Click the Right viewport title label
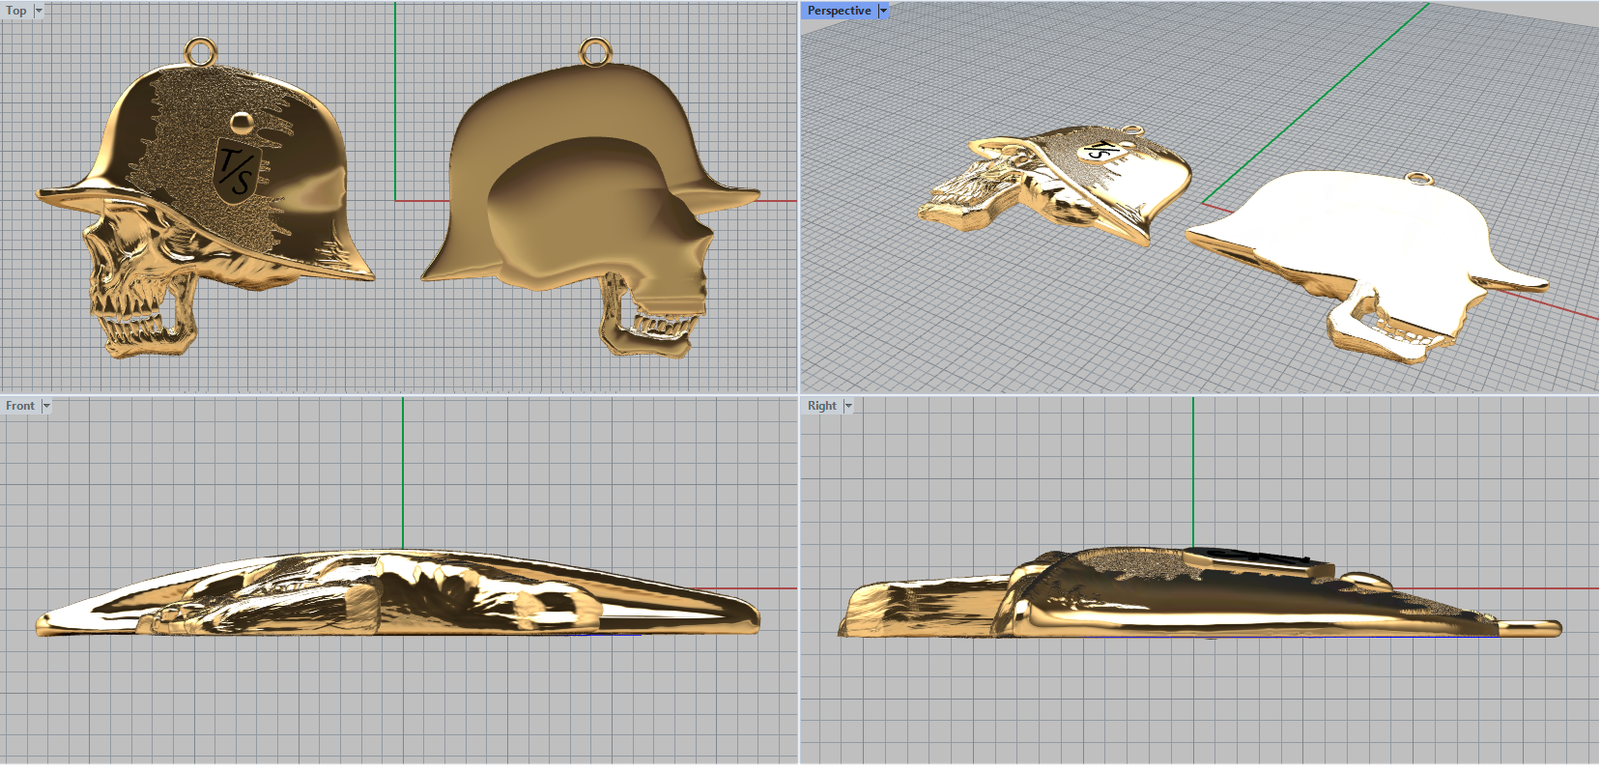This screenshot has width=1600, height=772. coord(822,406)
